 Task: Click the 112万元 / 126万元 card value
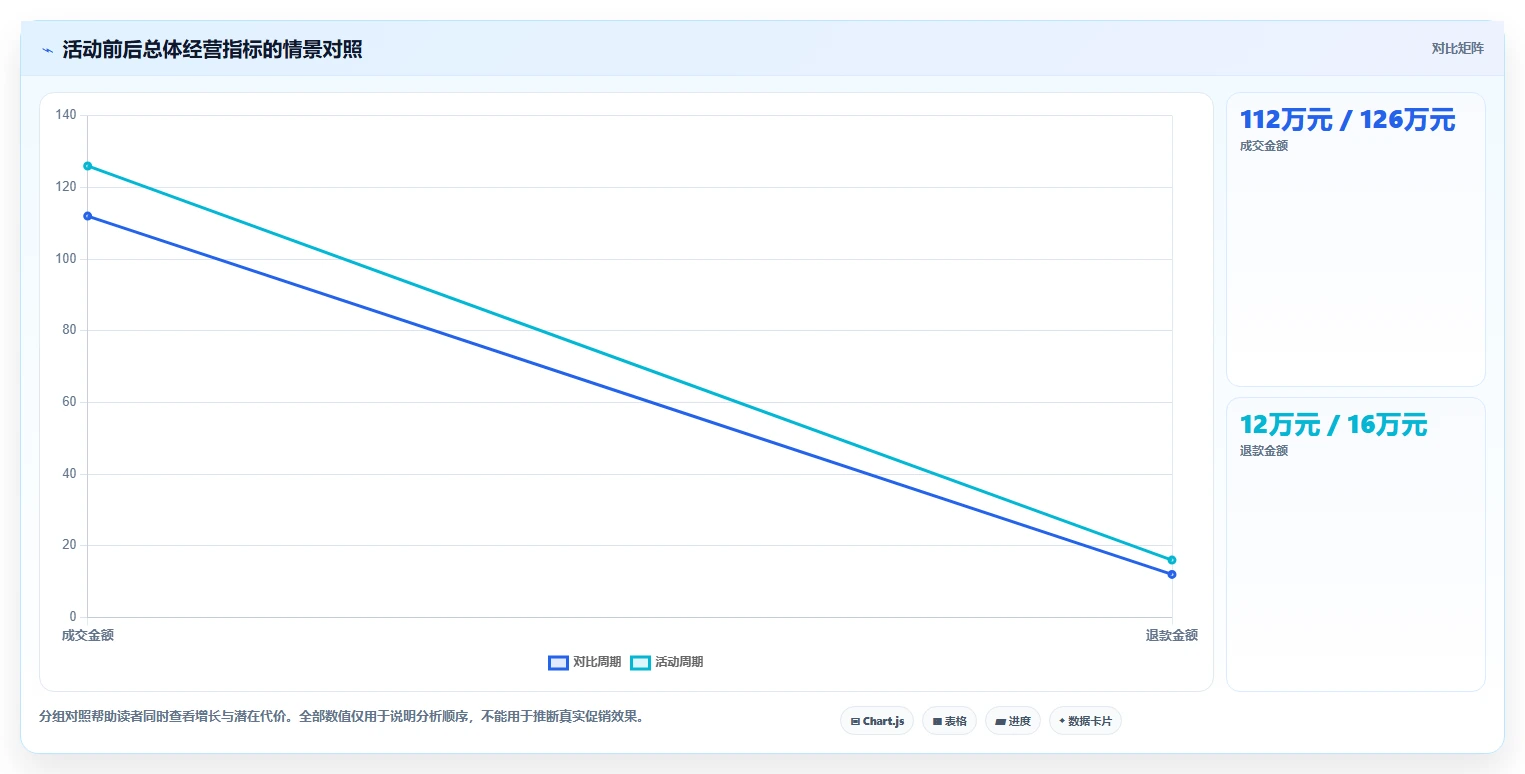tap(1347, 120)
